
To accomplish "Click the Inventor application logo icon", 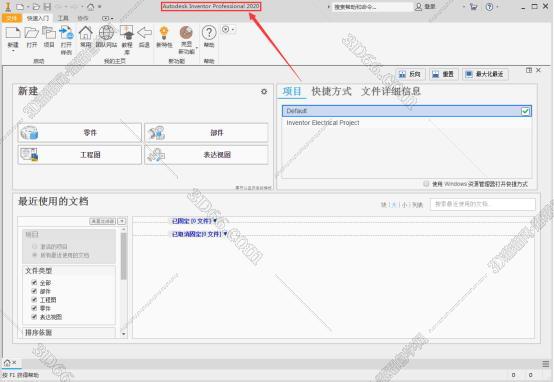I will click(x=7, y=6).
